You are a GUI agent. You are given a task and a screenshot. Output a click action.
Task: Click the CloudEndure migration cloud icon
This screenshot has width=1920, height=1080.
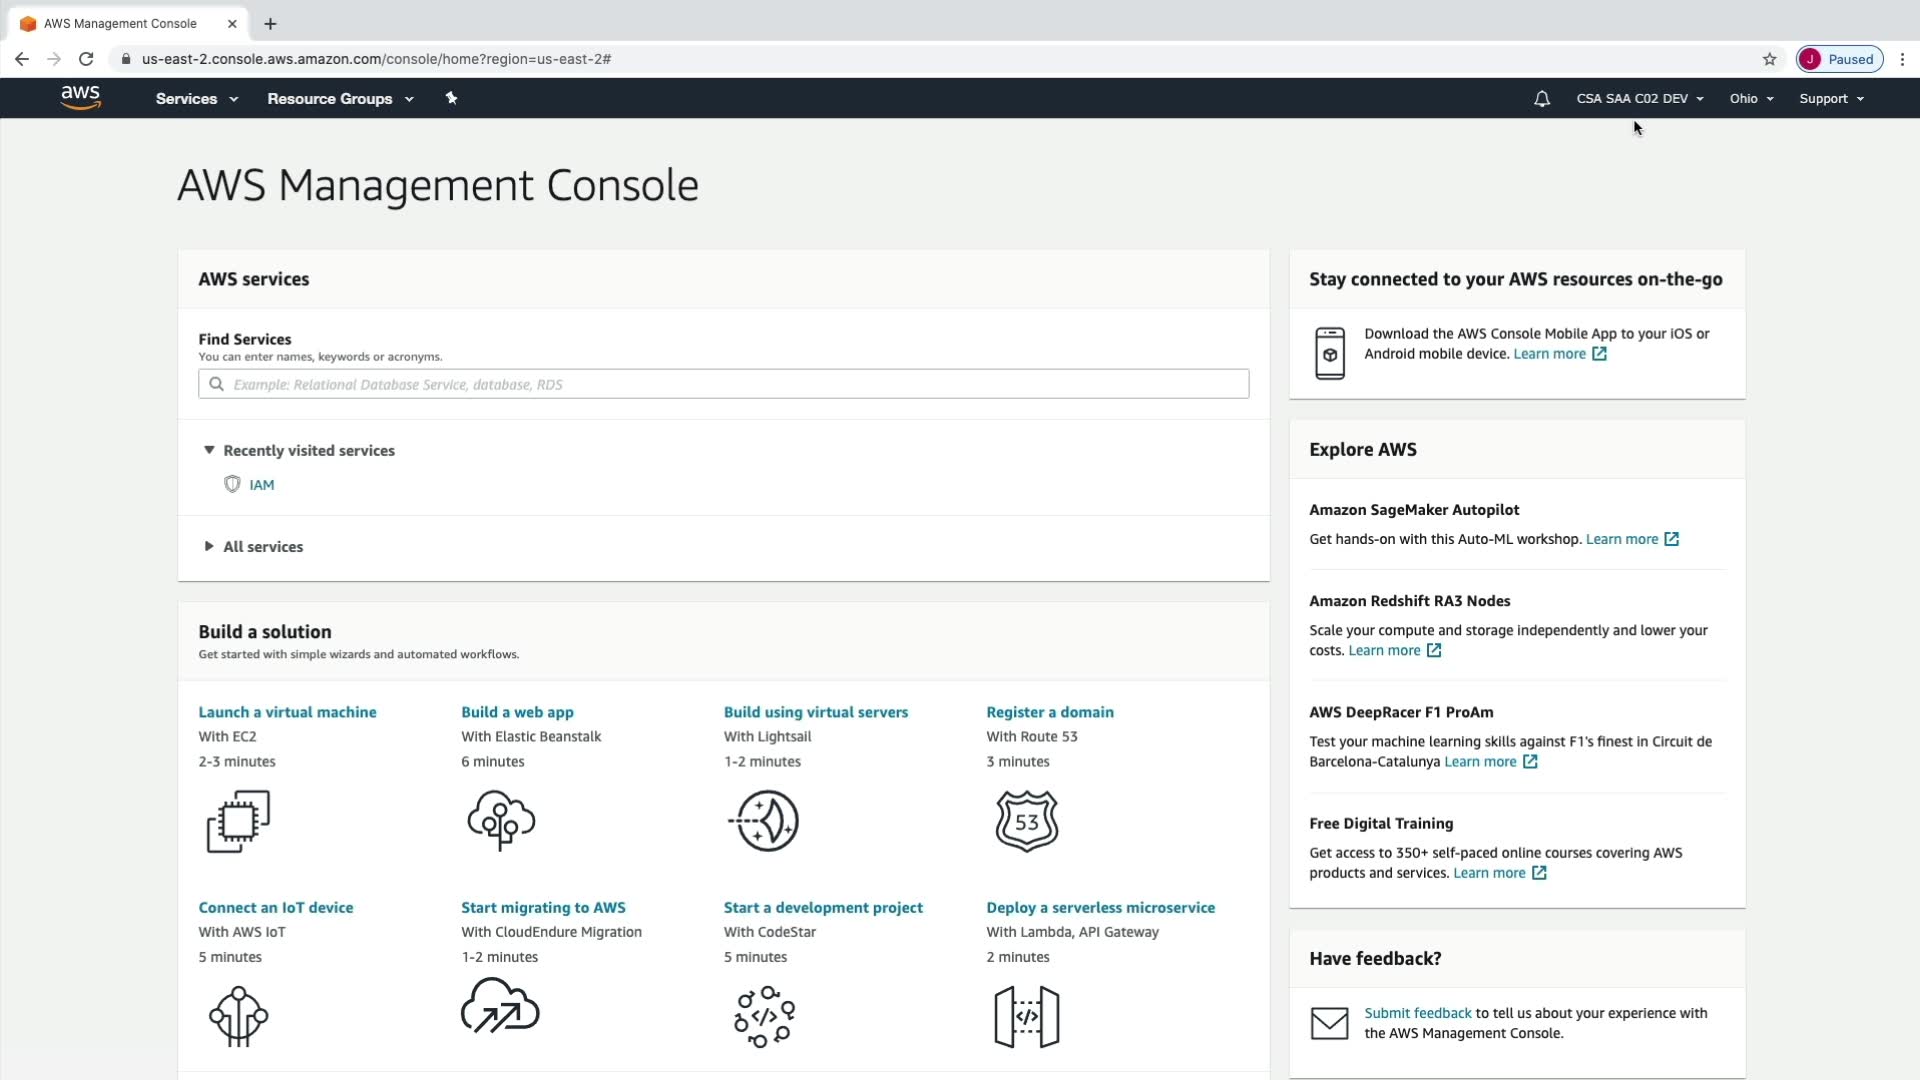500,1006
